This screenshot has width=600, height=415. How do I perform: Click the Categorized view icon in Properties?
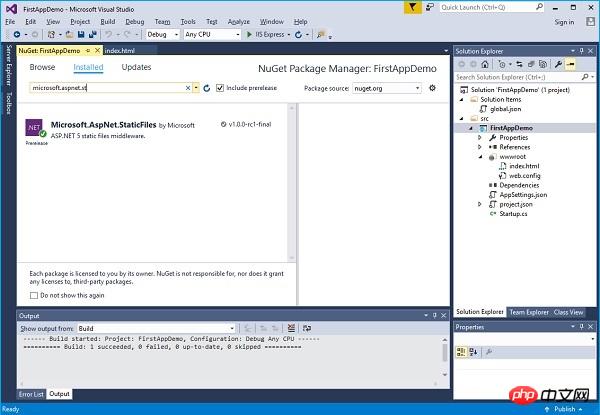pos(461,352)
